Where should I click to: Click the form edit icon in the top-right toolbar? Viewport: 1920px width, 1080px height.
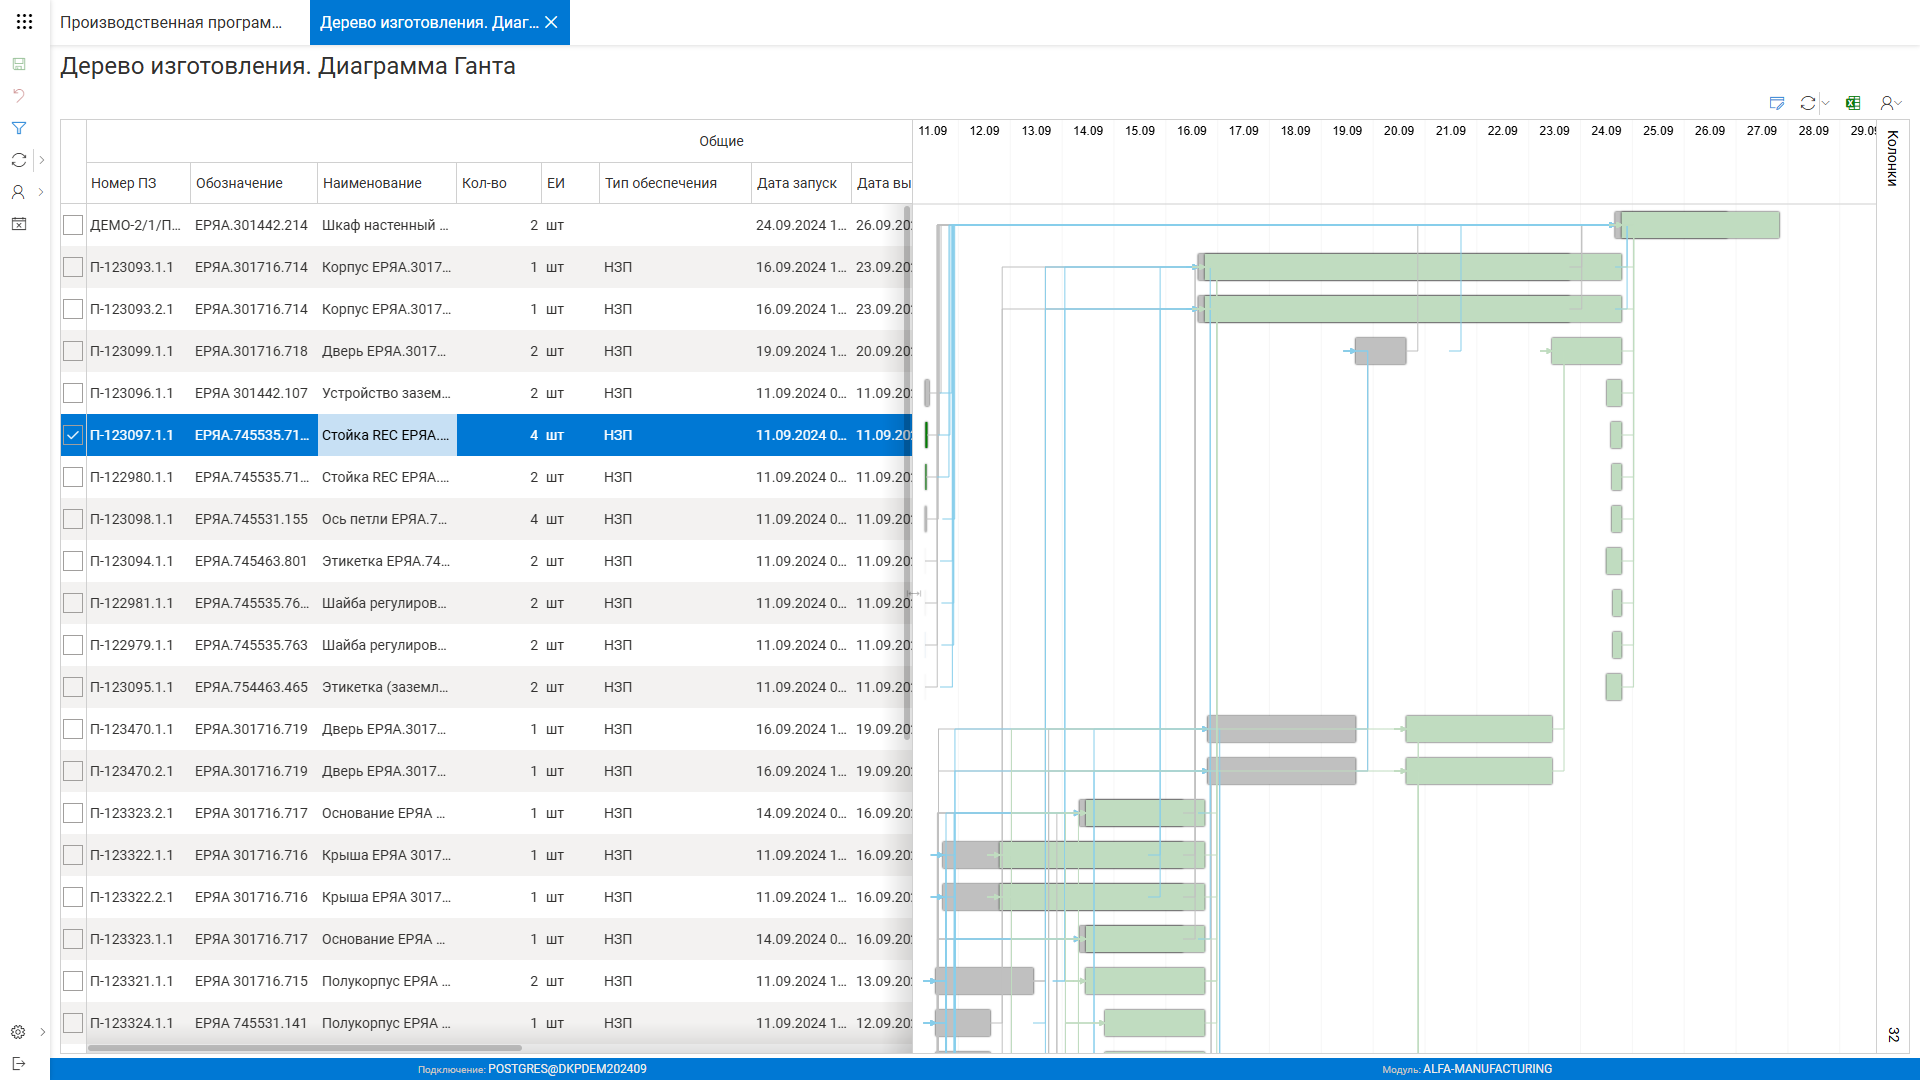coord(1776,103)
